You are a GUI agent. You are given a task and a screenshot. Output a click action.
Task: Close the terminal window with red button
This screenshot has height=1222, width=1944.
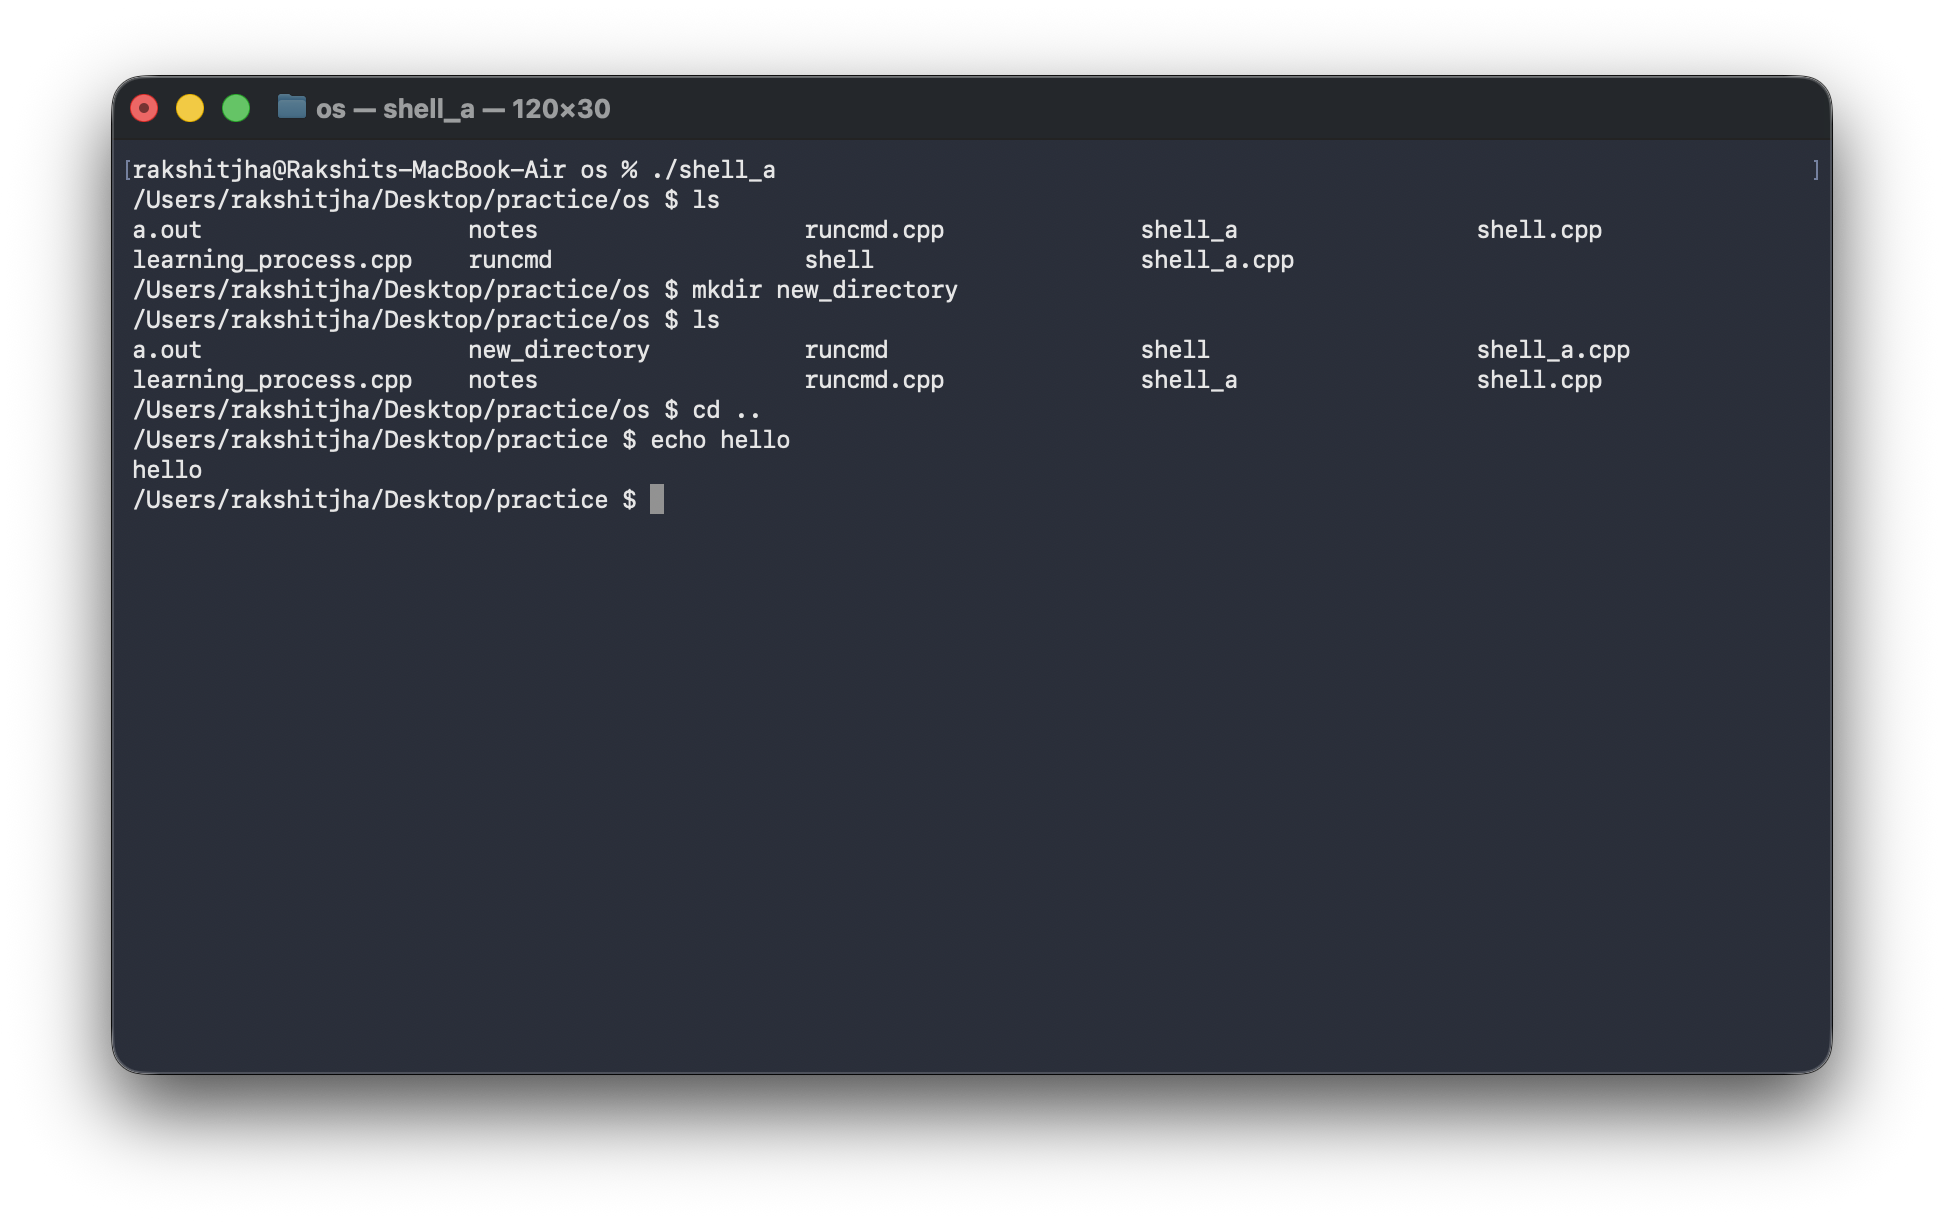coord(144,108)
